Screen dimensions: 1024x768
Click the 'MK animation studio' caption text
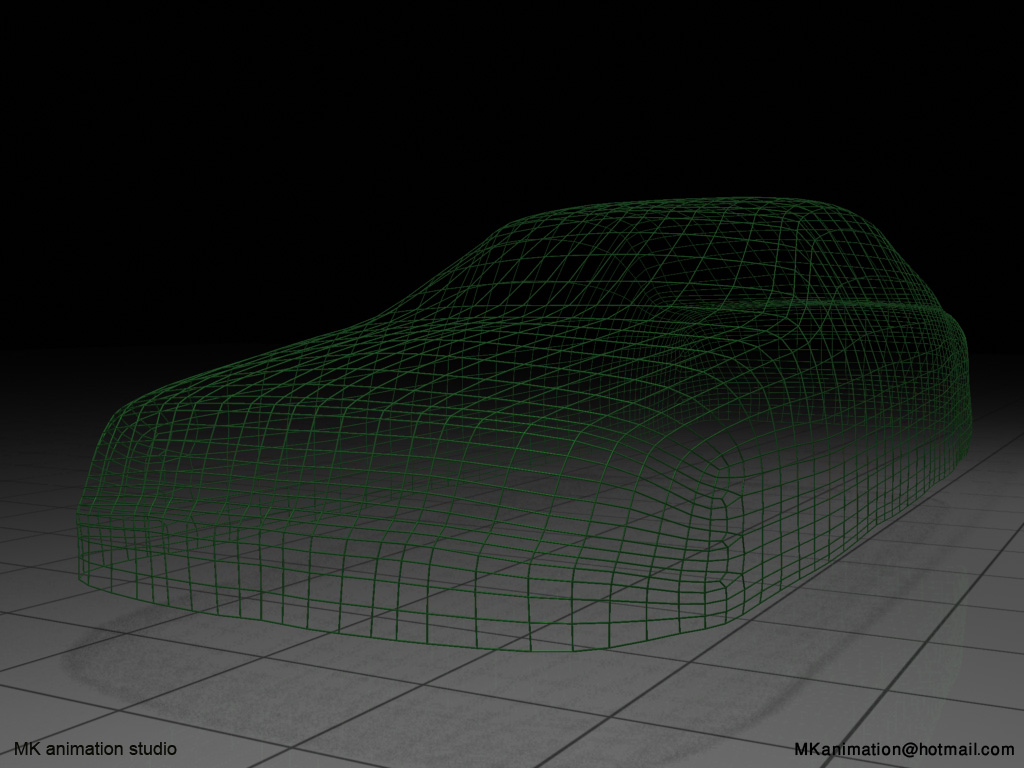coord(95,748)
